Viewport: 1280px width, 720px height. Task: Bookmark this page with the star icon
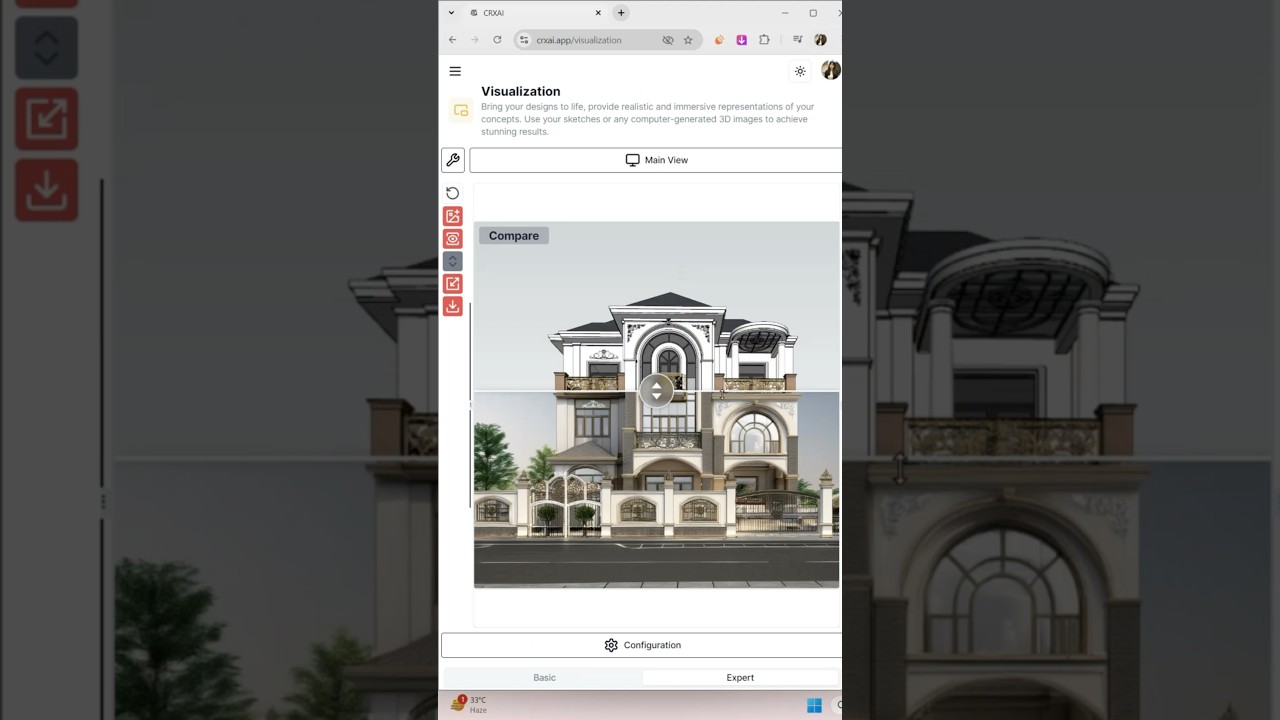pyautogui.click(x=688, y=40)
